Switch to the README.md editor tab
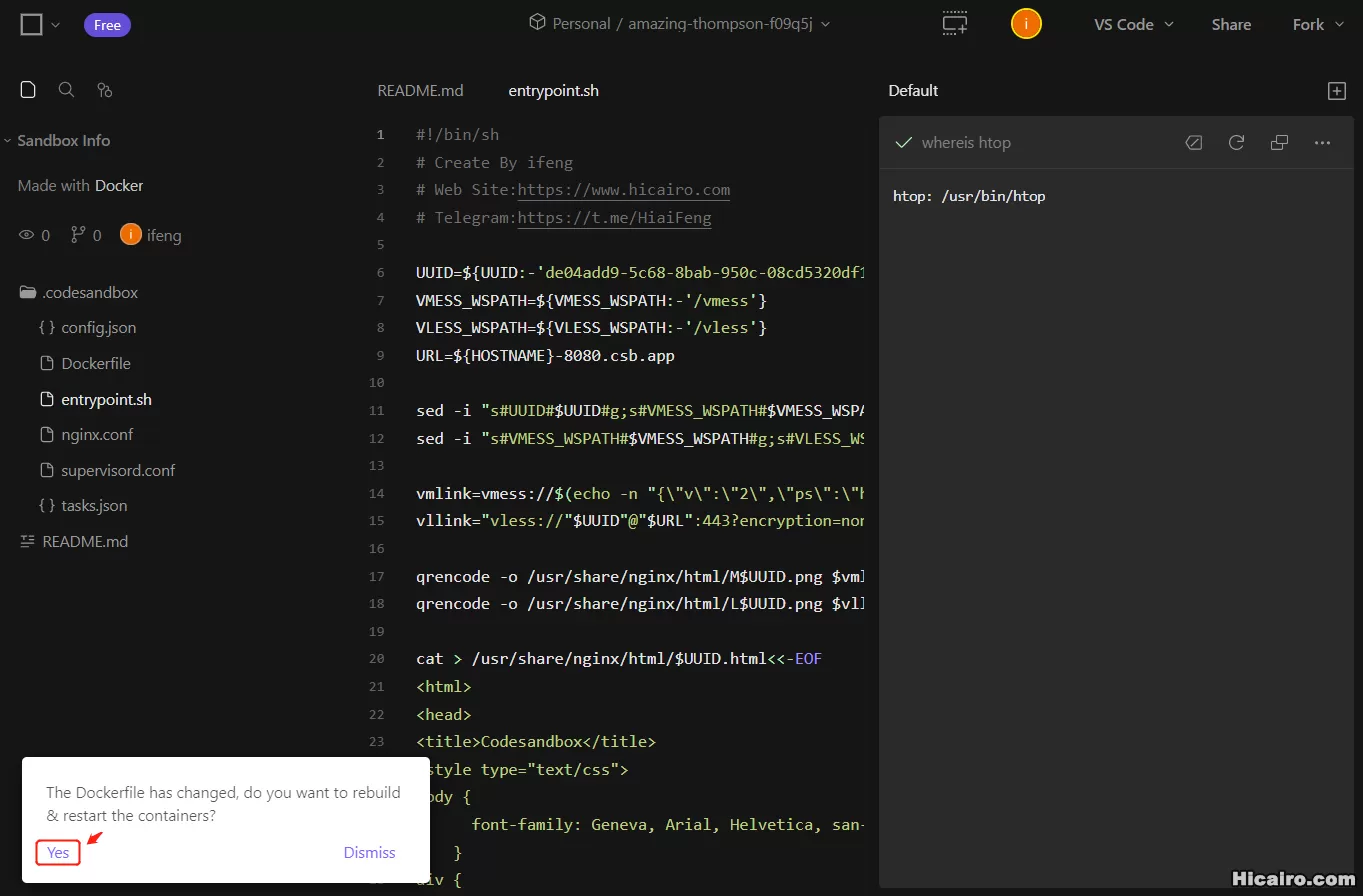The width and height of the screenshot is (1363, 896). pyautogui.click(x=420, y=90)
